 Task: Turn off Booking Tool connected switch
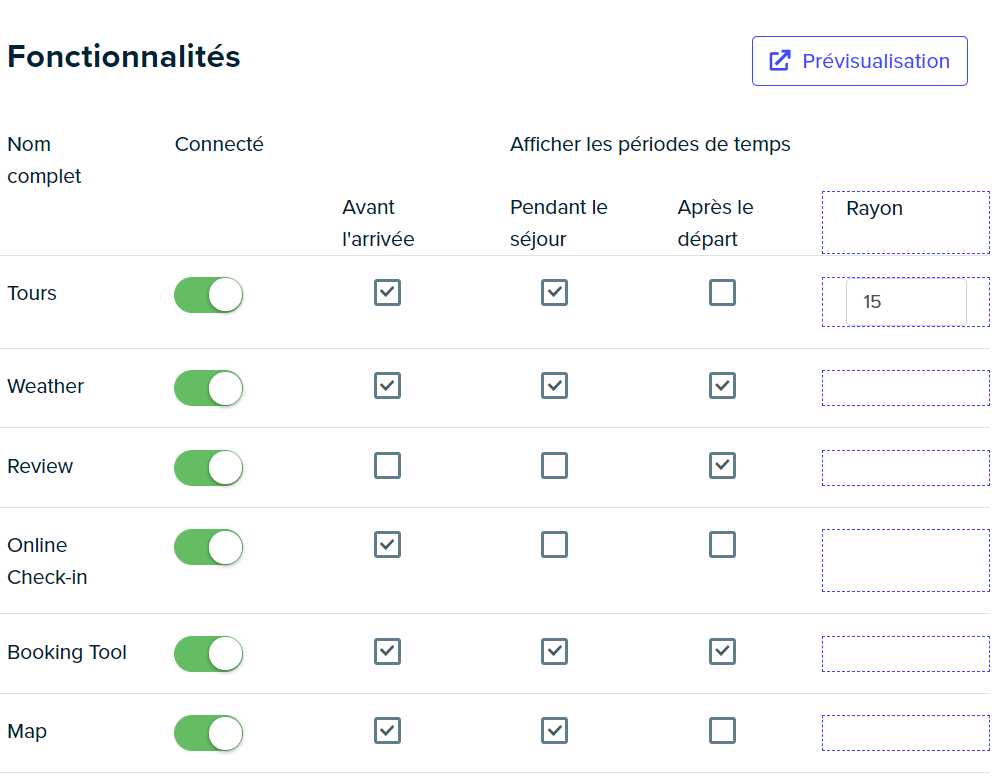coord(209,653)
